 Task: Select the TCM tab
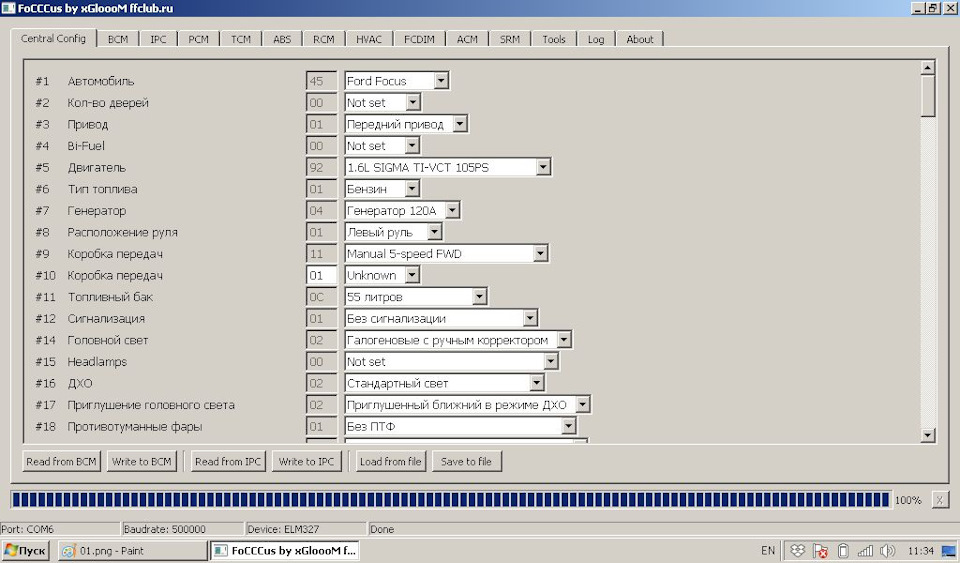point(241,39)
